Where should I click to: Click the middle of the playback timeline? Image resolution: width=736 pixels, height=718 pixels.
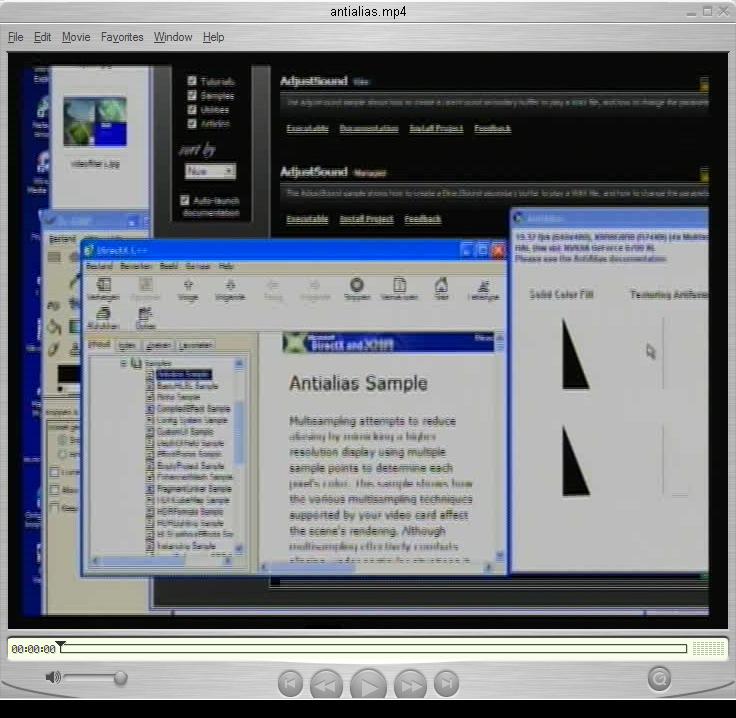pos(374,649)
